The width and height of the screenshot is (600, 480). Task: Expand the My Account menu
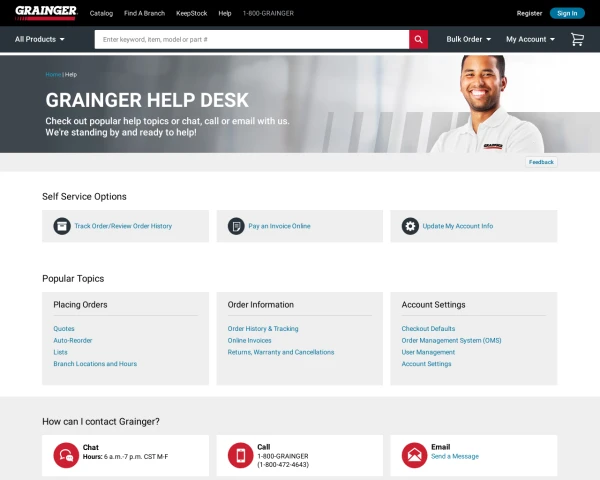(530, 39)
